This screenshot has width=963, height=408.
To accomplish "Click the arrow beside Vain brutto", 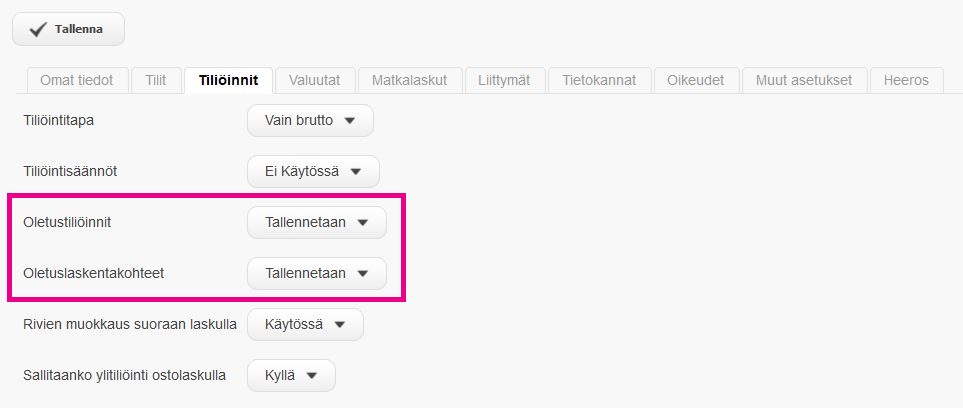I will [349, 121].
